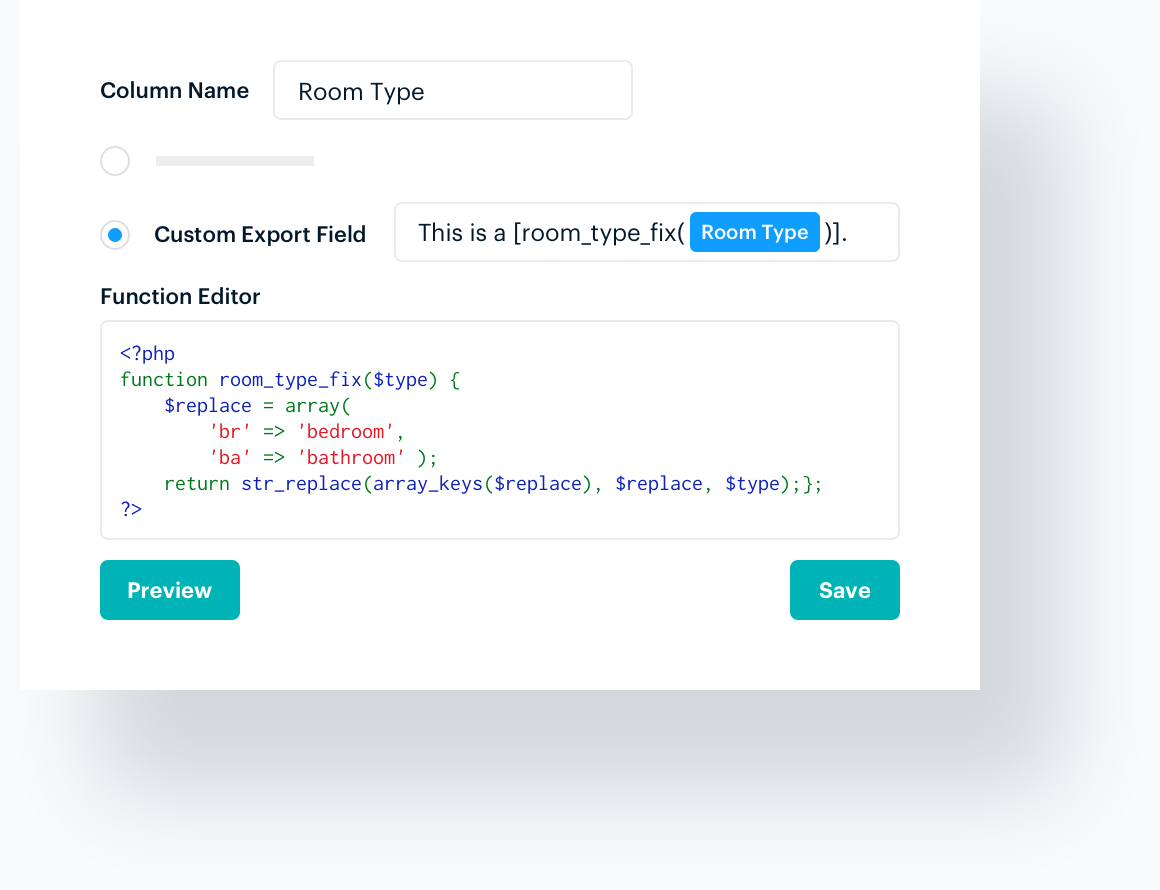Screen dimensions: 1160x890
Task: Click the Preview button
Action: point(169,590)
